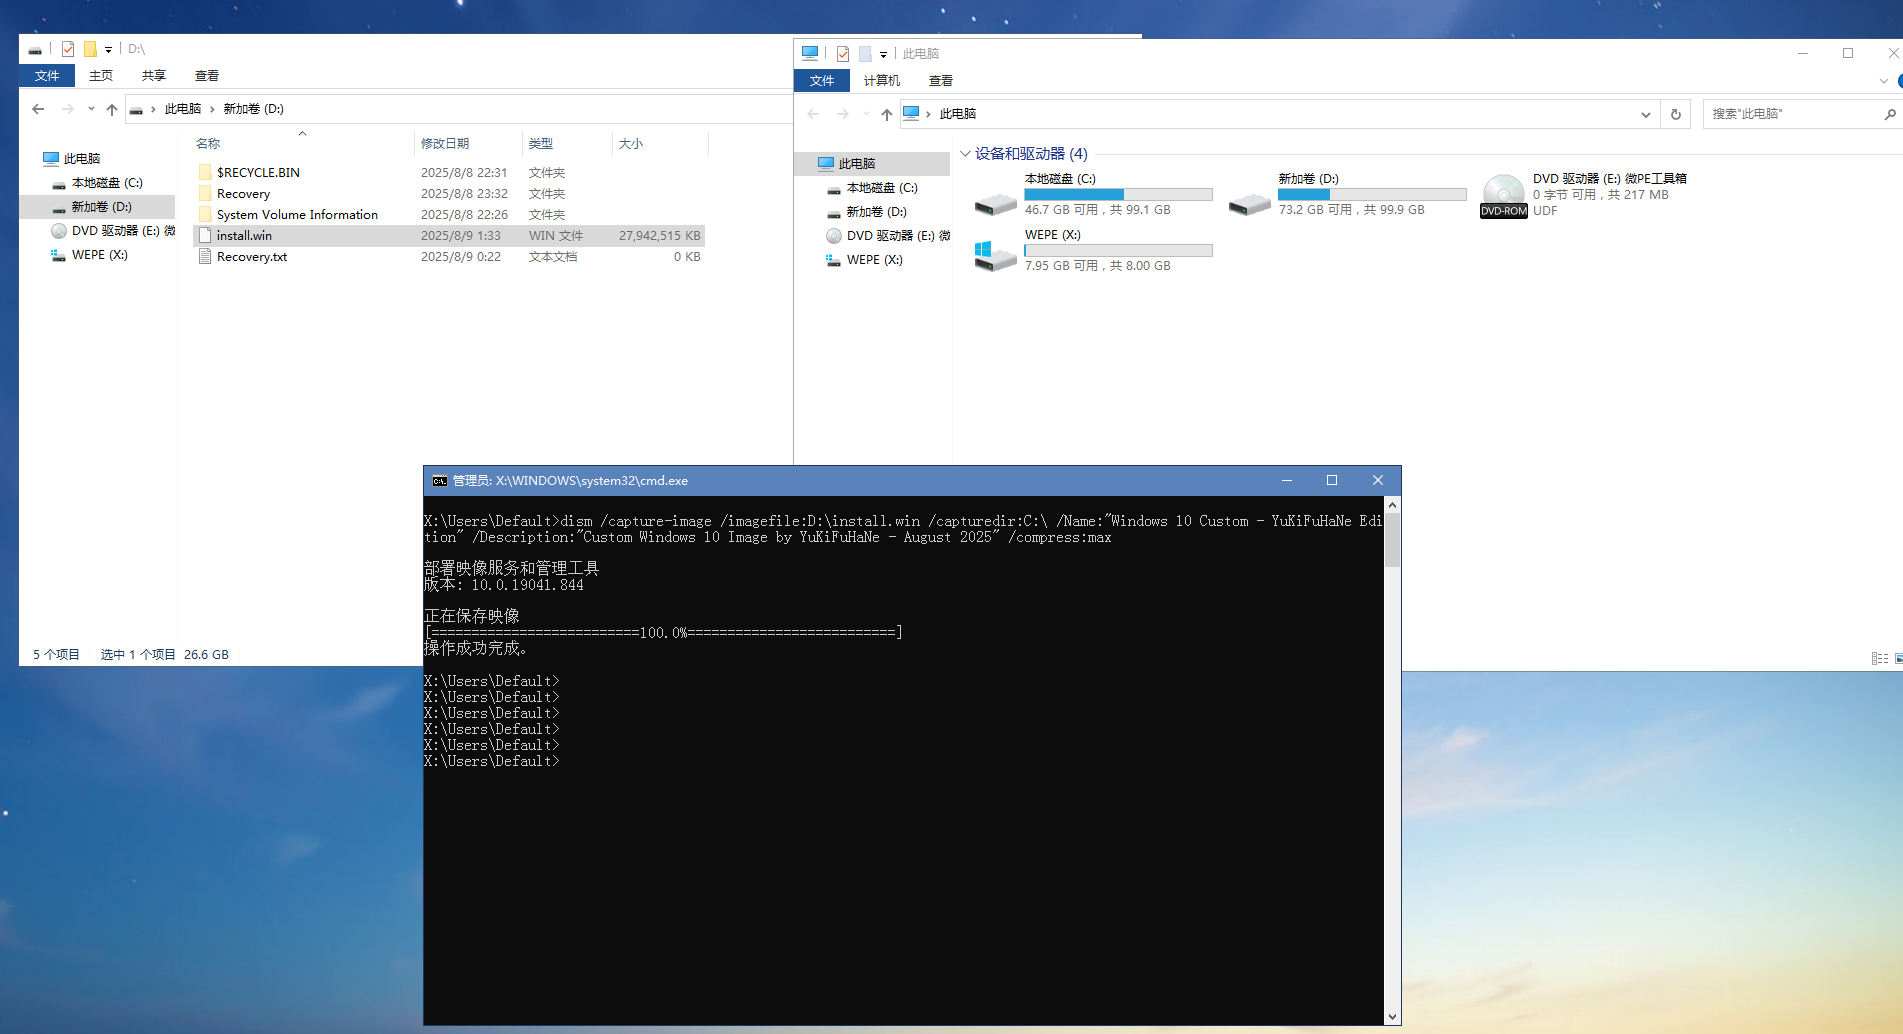The width and height of the screenshot is (1903, 1034).
Task: Open the 计算机 ribbon tab
Action: click(x=881, y=81)
